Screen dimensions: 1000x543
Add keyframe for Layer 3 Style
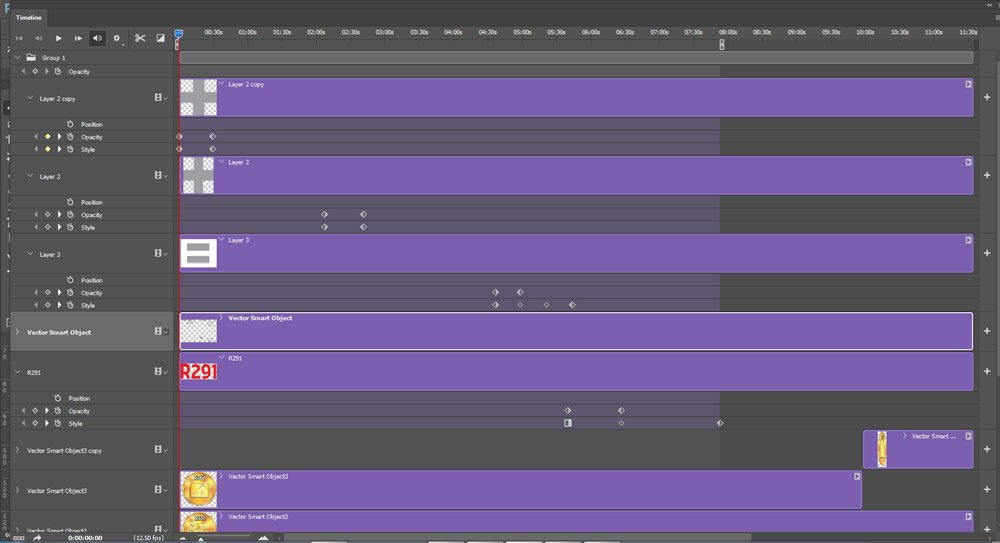click(48, 305)
